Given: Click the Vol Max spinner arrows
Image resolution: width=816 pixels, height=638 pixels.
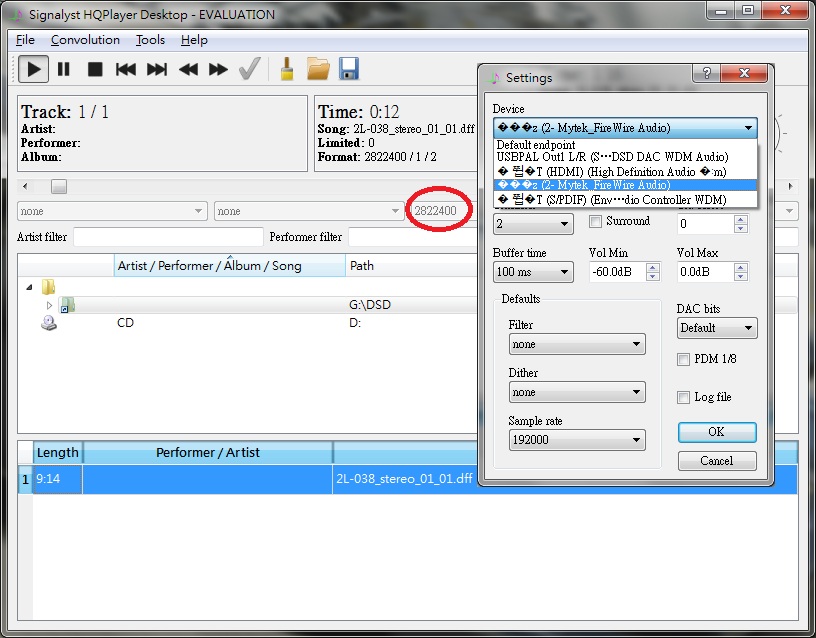Looking at the screenshot, I should [x=741, y=272].
